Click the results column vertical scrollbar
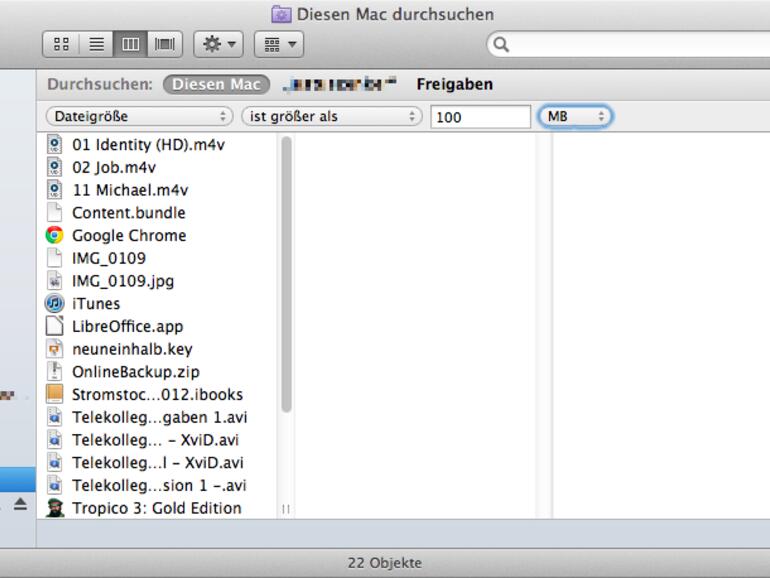The width and height of the screenshot is (770, 578). pos(286,274)
